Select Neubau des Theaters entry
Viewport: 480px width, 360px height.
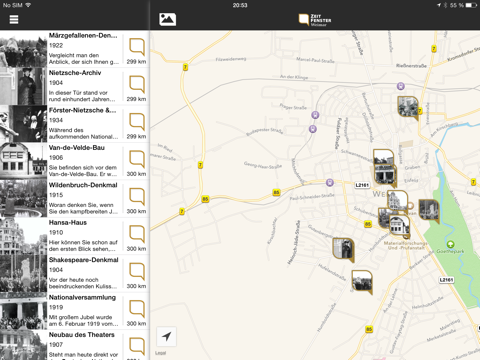(74, 345)
